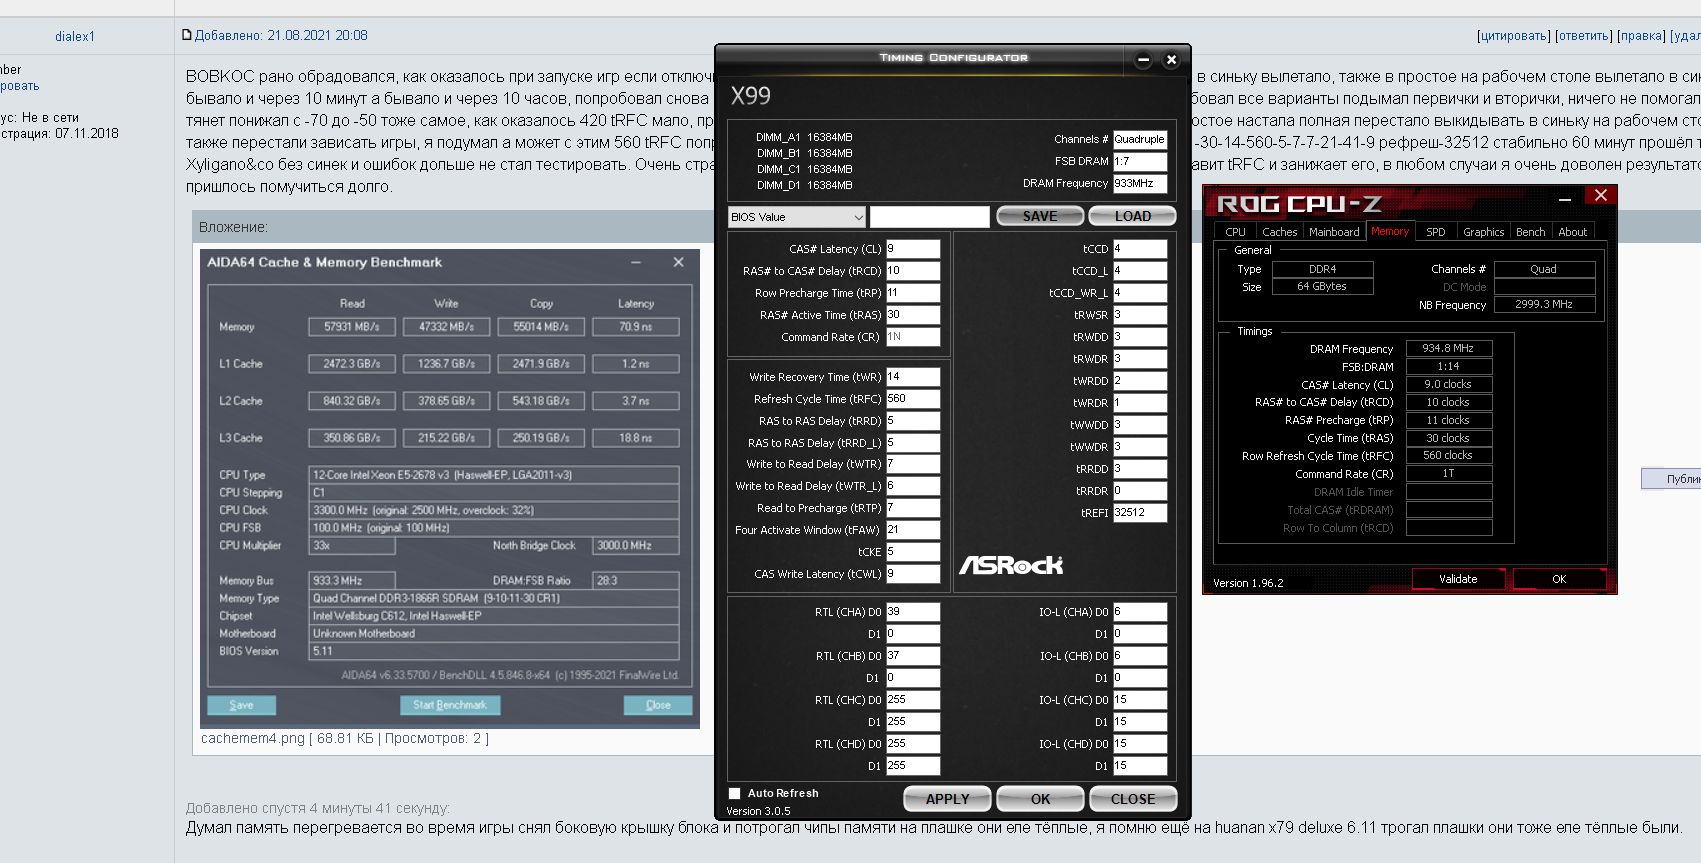
Task: Edit the Write Recovery Time (tWR) field
Action: point(913,377)
